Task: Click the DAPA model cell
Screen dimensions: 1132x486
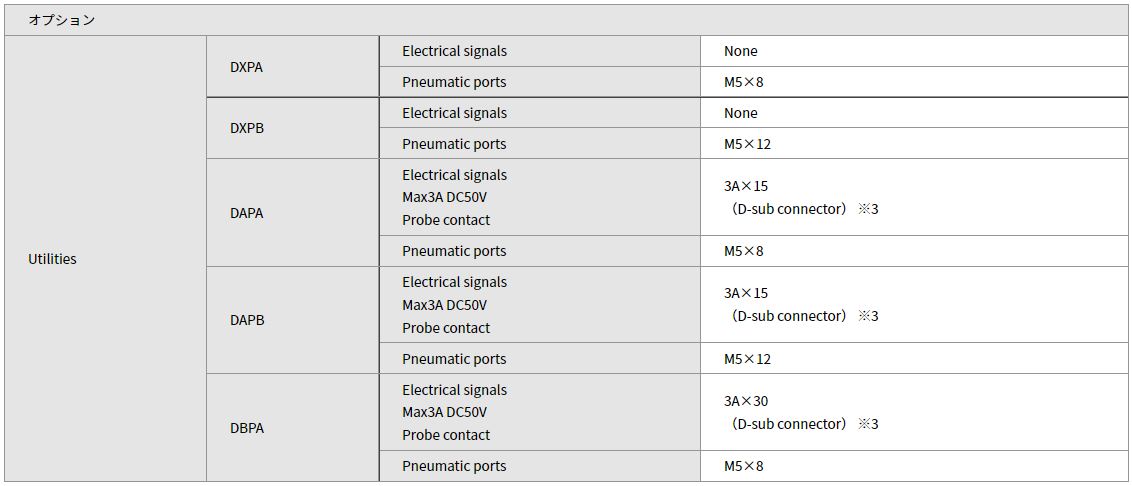Action: pyautogui.click(x=293, y=212)
